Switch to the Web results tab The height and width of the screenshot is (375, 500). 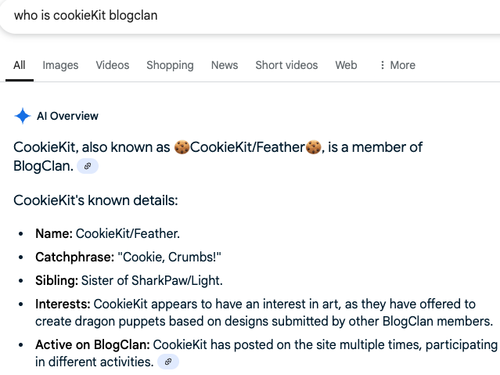(346, 65)
